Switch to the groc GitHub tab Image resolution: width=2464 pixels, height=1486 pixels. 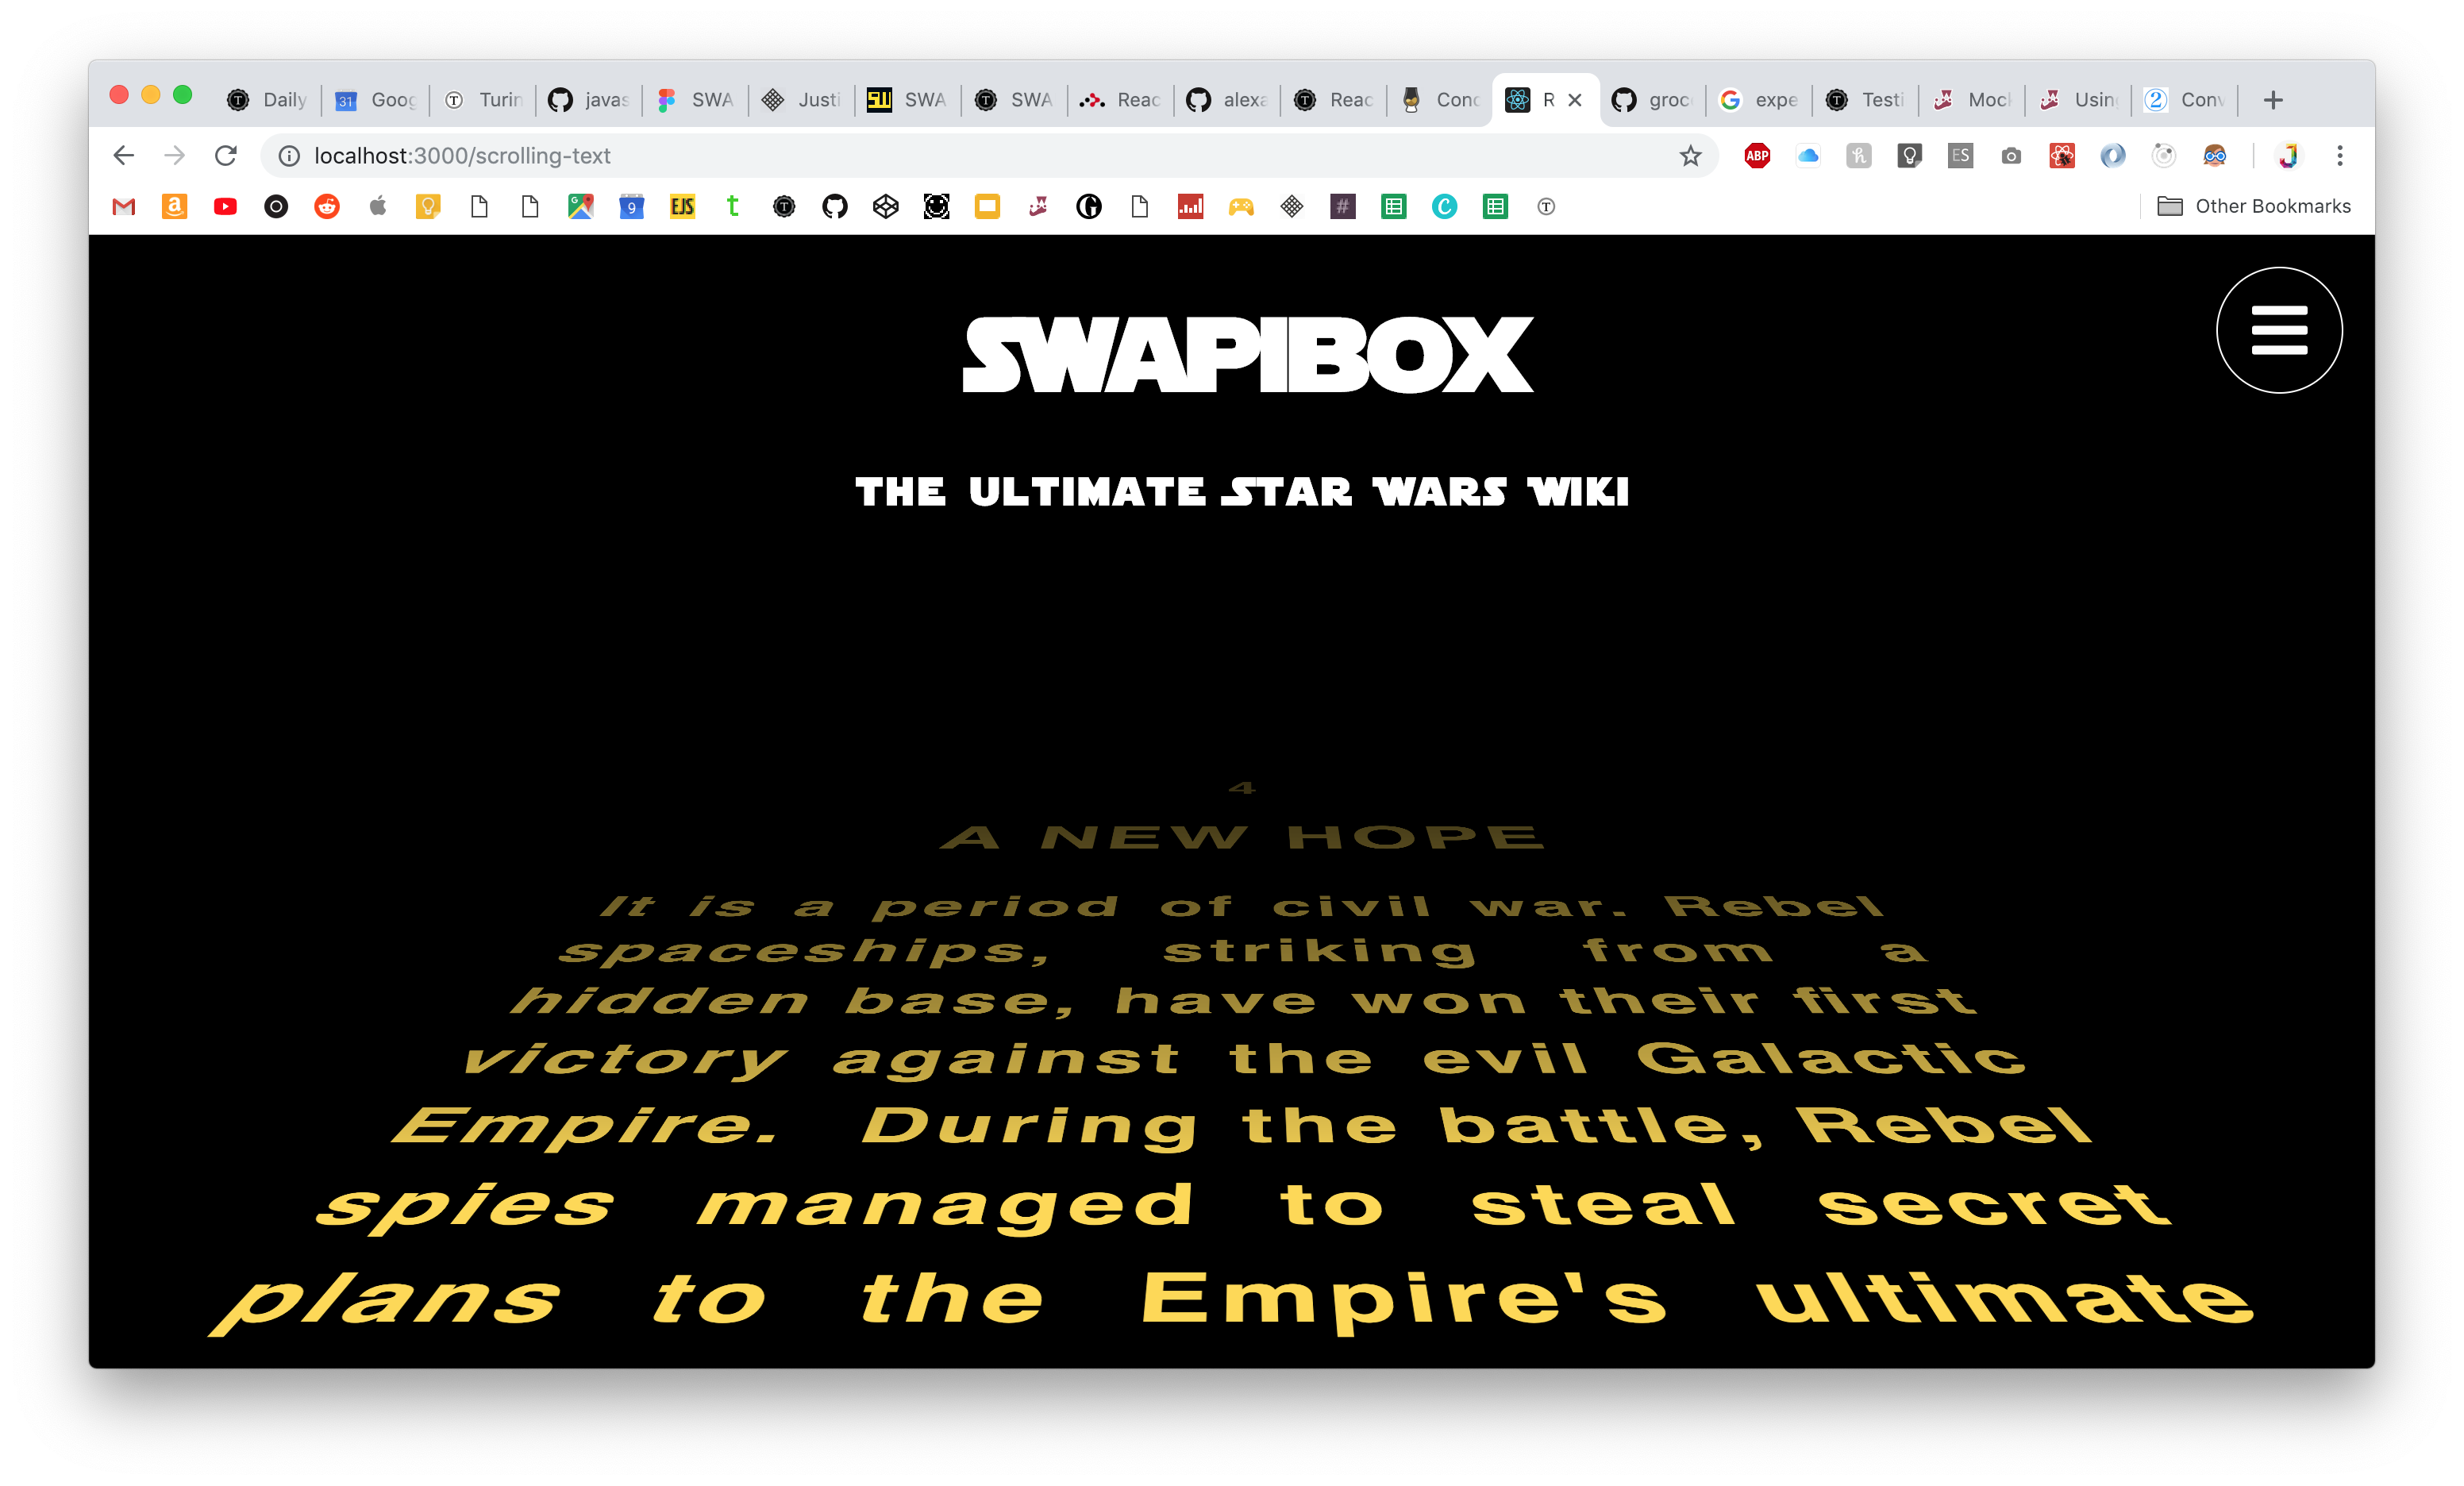click(x=1651, y=100)
